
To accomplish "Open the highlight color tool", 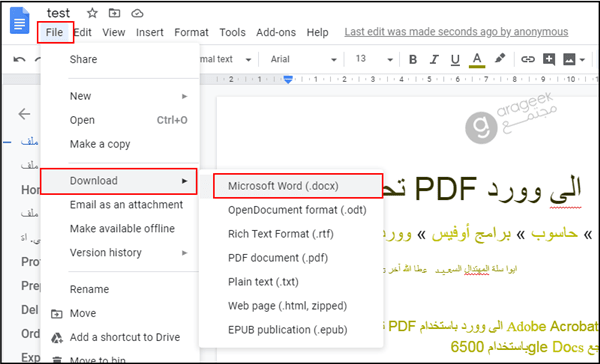I will 499,59.
